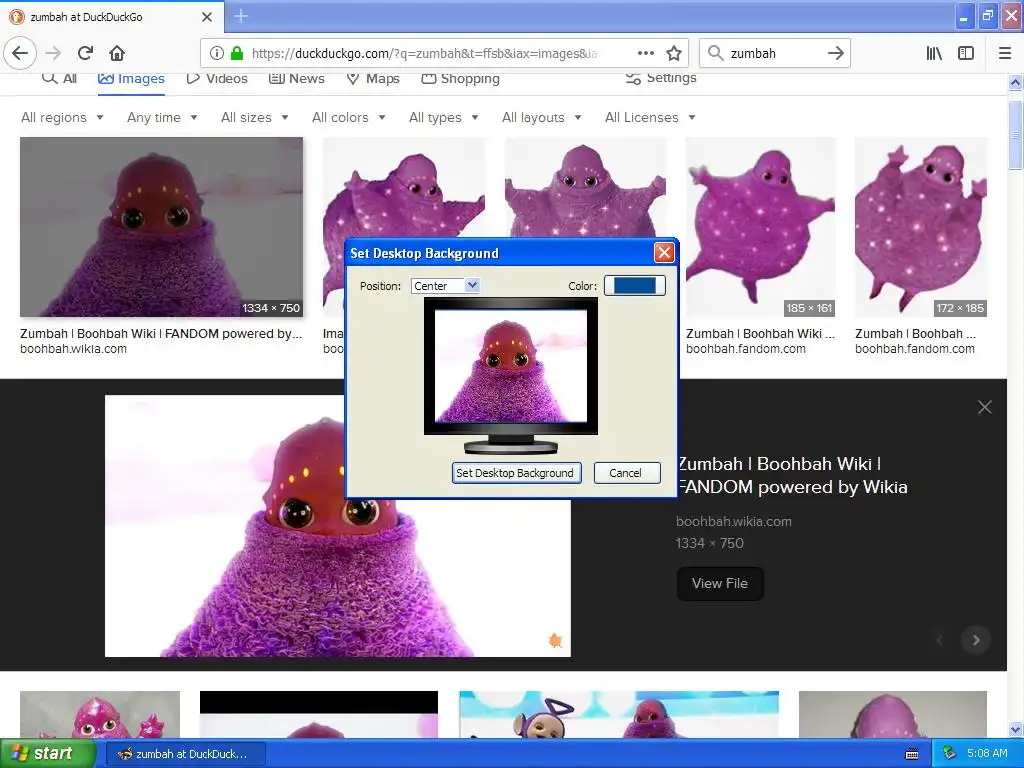1024x768 pixels.
Task: Click Cancel in the dialog
Action: (627, 473)
